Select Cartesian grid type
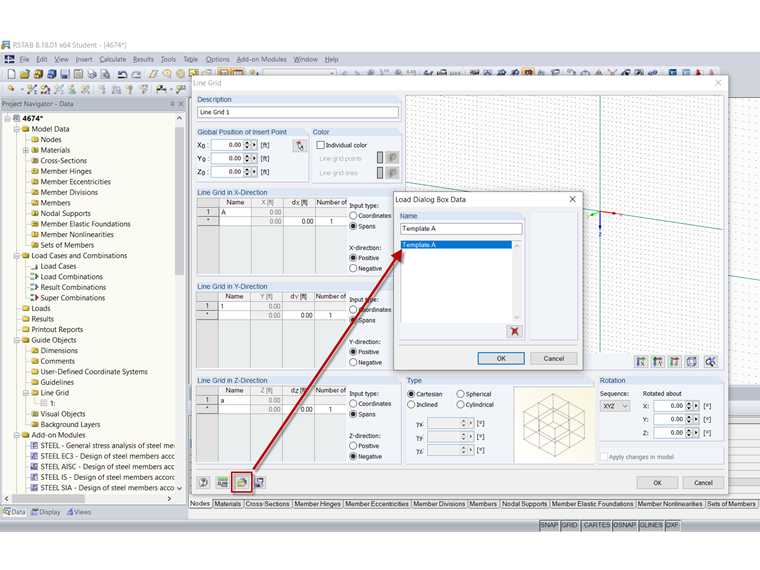Image resolution: width=760 pixels, height=570 pixels. 411,394
